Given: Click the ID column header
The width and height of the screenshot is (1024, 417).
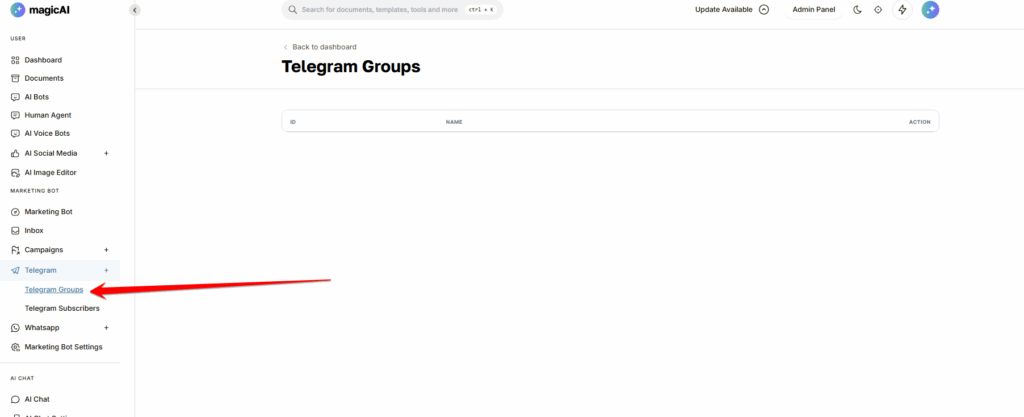Looking at the screenshot, I should click(x=293, y=123).
